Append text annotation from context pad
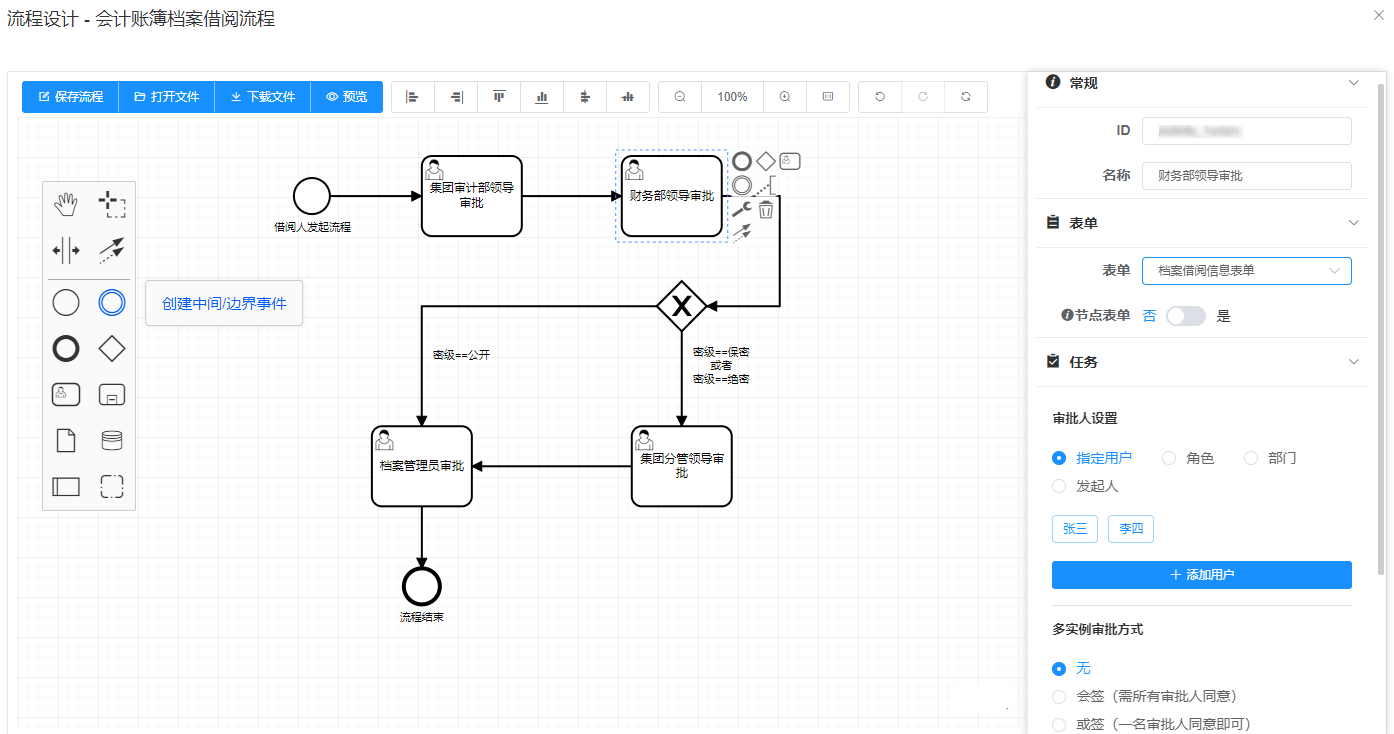Image resolution: width=1394 pixels, height=734 pixels. pyautogui.click(x=766, y=185)
